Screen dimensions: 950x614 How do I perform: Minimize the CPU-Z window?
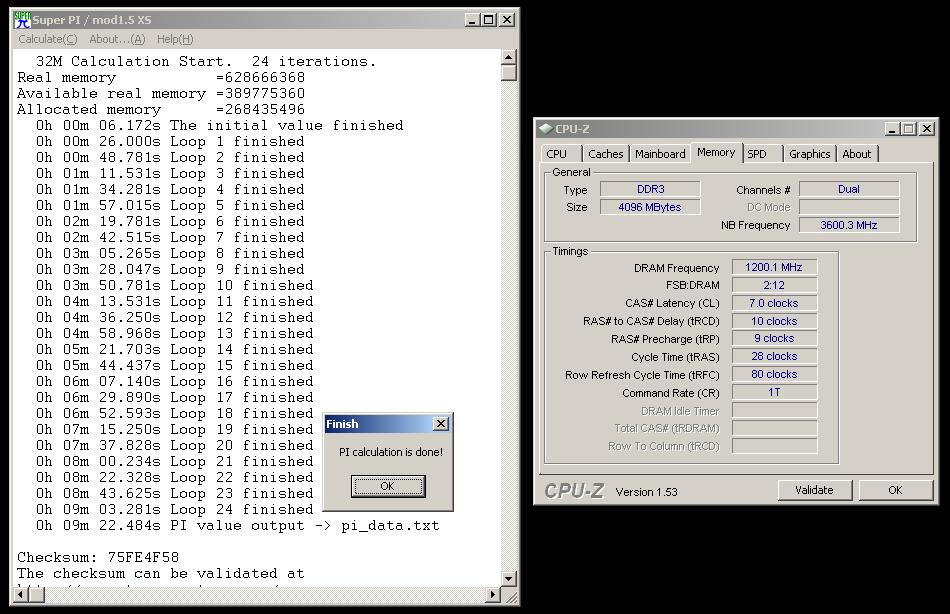click(x=892, y=128)
